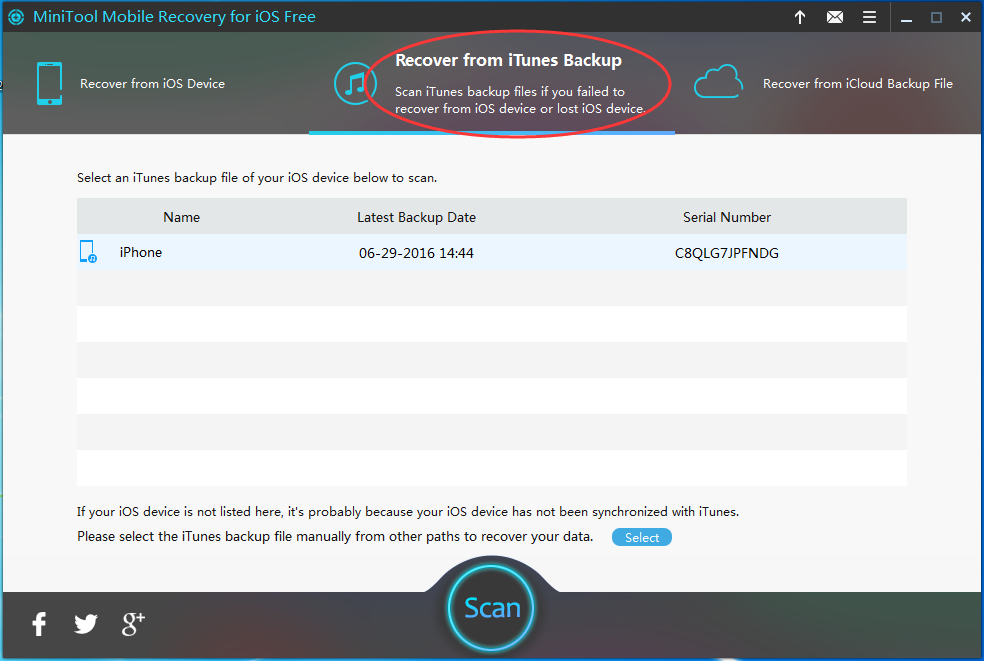The height and width of the screenshot is (661, 984).
Task: Select the iPhone backup name cell
Action: tap(141, 252)
